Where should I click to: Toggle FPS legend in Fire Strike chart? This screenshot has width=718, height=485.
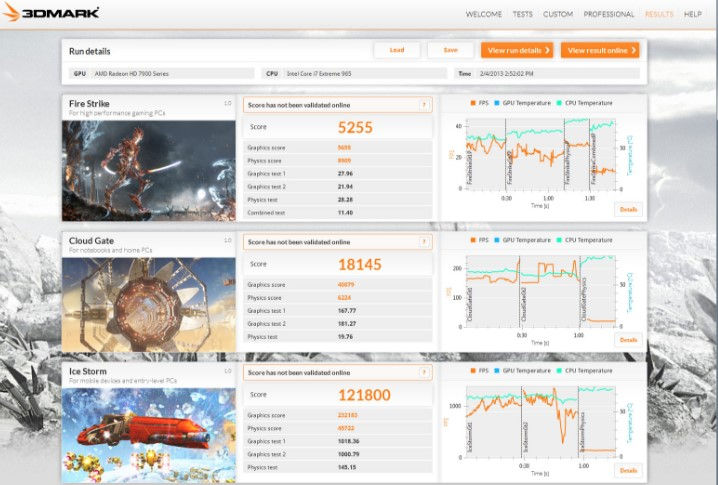479,103
